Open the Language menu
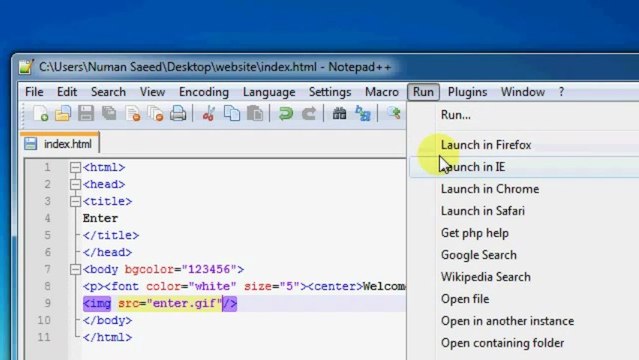639x360 pixels. [x=269, y=92]
